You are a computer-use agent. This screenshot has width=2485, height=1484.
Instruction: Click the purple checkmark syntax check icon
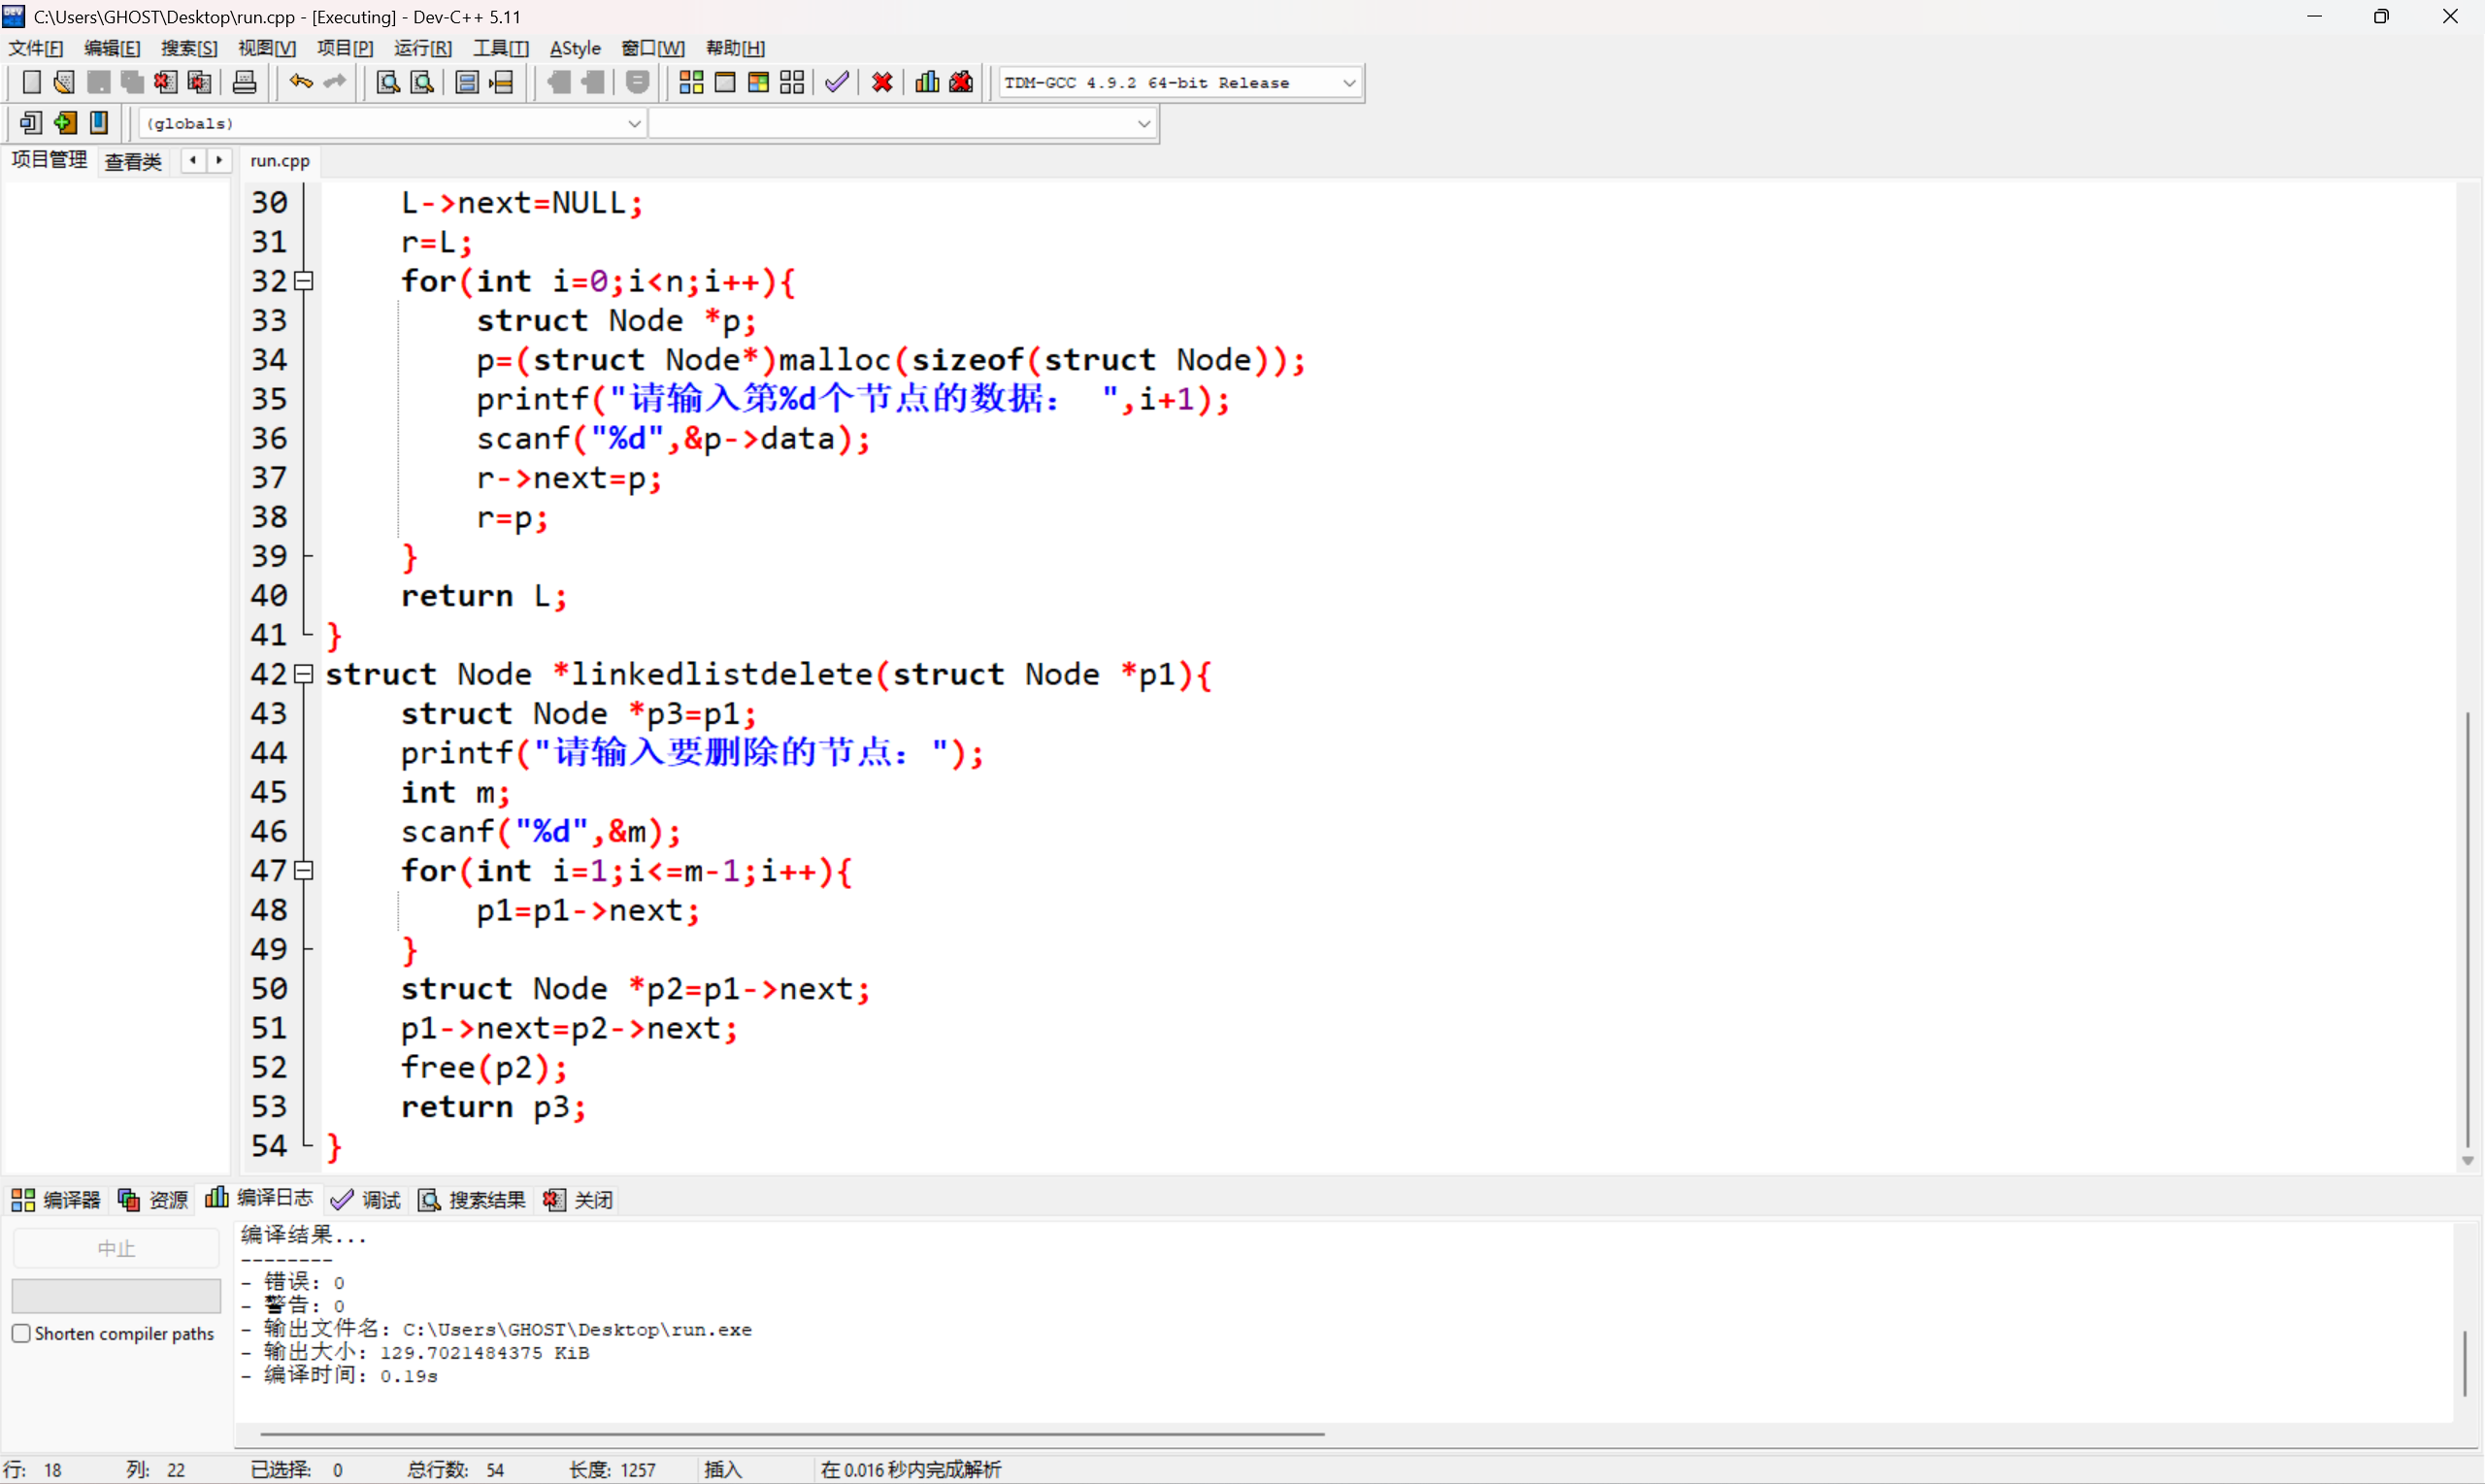click(837, 82)
